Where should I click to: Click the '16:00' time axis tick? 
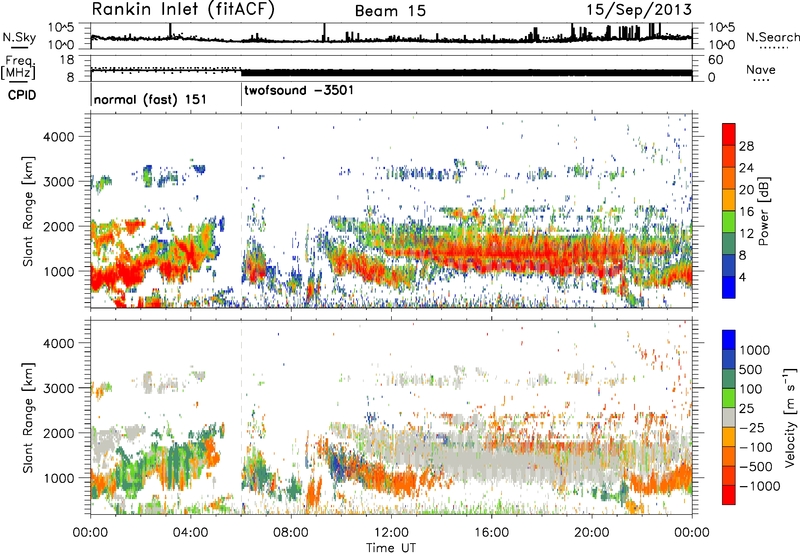(491, 533)
